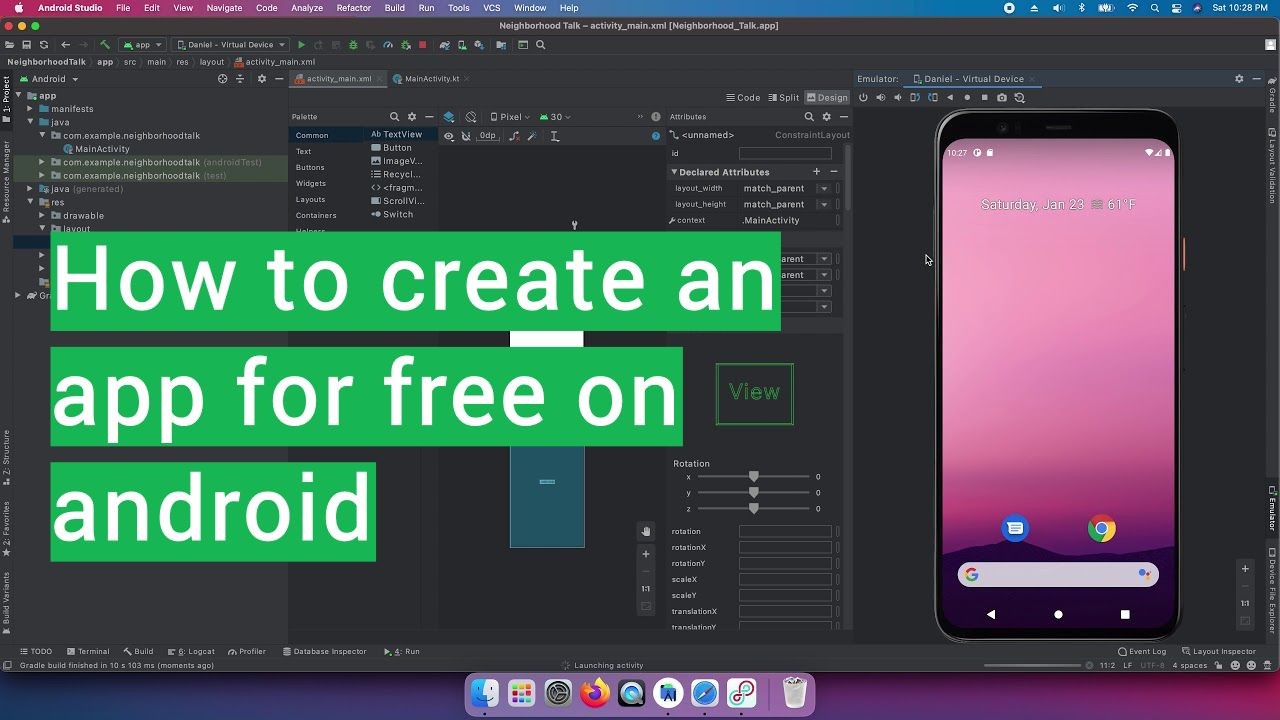1280x720 pixels.
Task: Open the Profiler gauge icon in toolbar
Action: tap(388, 45)
